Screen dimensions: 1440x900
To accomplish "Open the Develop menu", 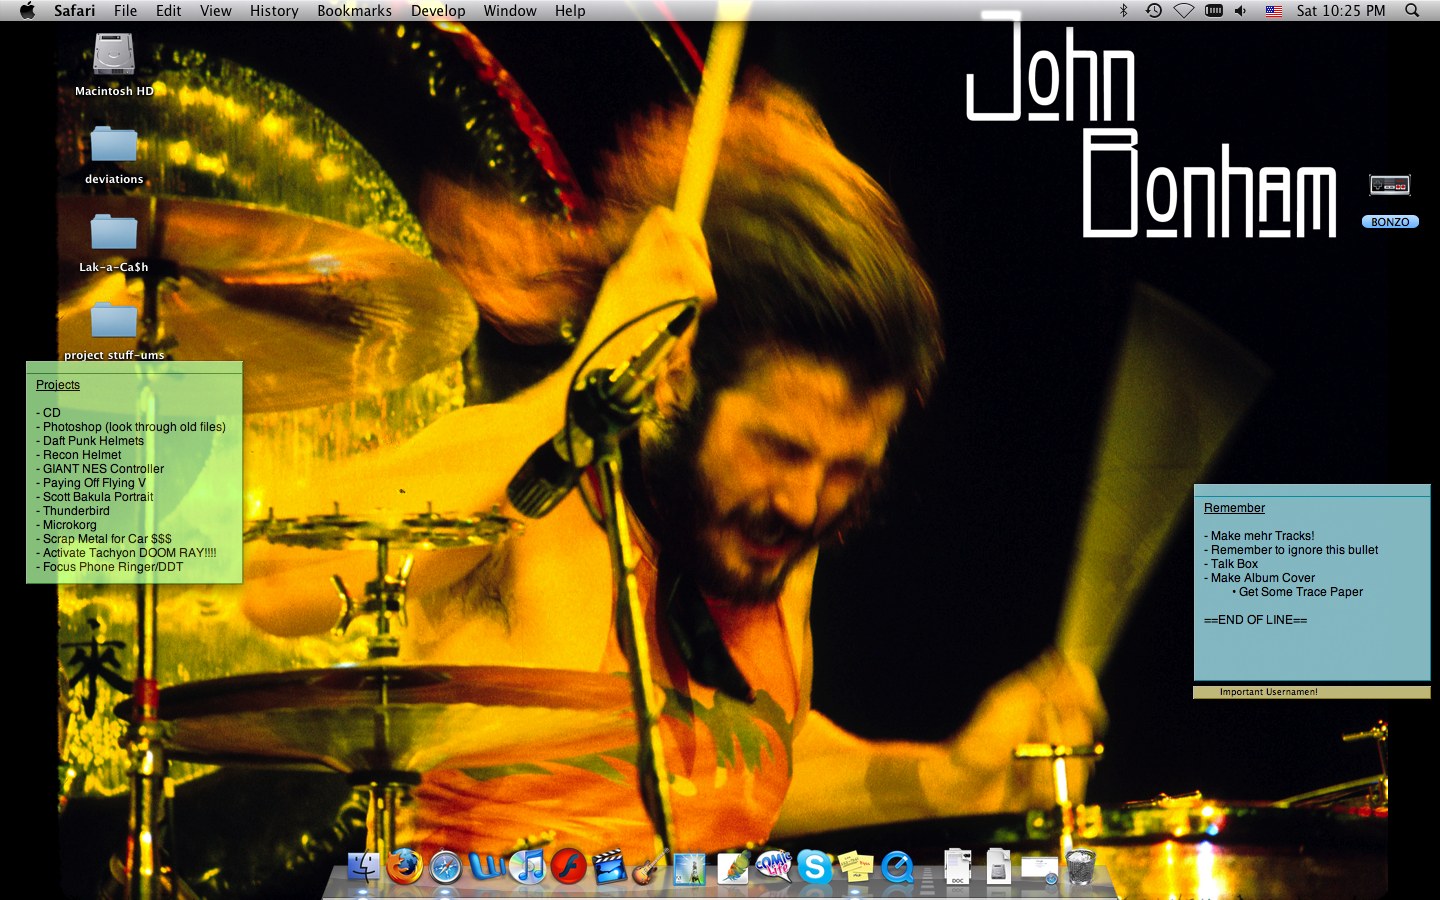I will 438,11.
